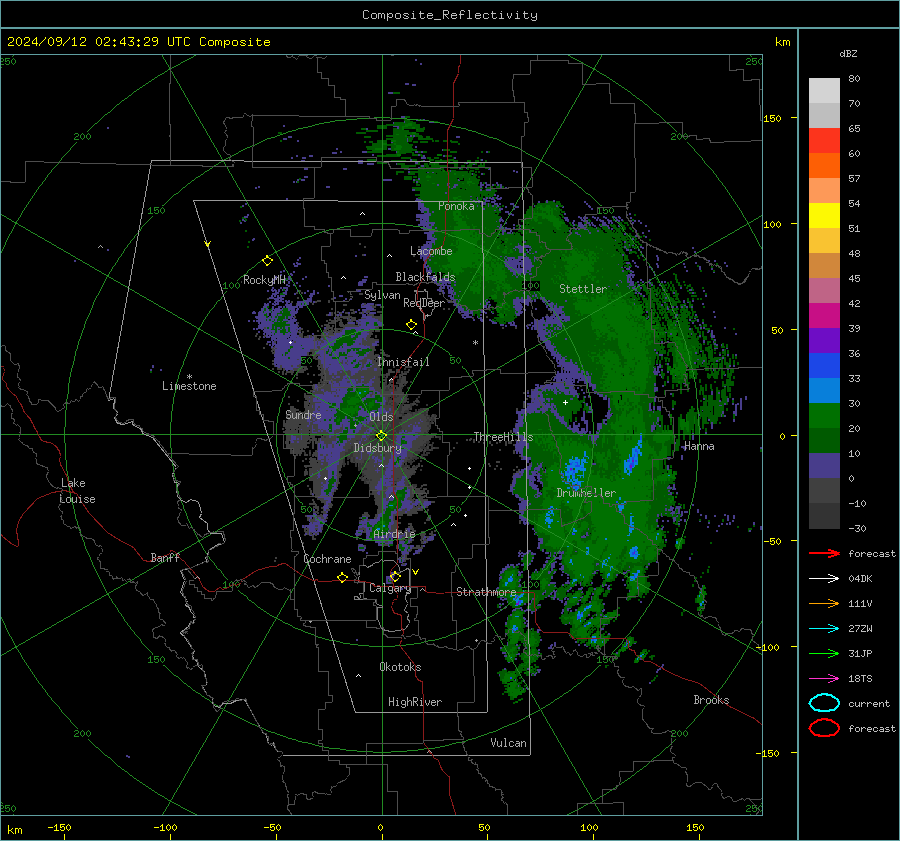Pick the slate purple 0-10 dBZ swatch
The height and width of the screenshot is (841, 900).
[x=824, y=465]
